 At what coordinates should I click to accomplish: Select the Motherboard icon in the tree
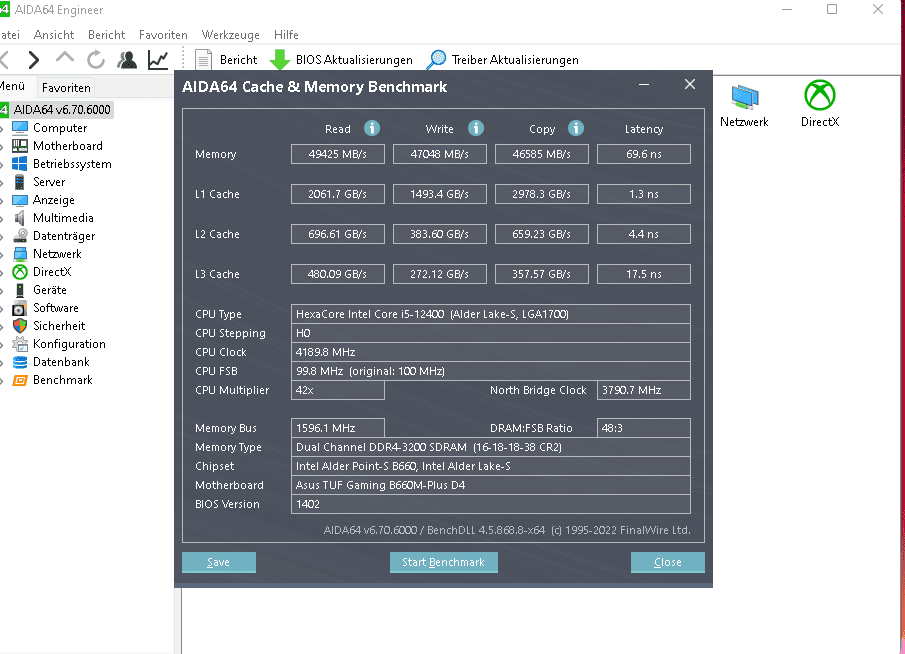click(20, 145)
